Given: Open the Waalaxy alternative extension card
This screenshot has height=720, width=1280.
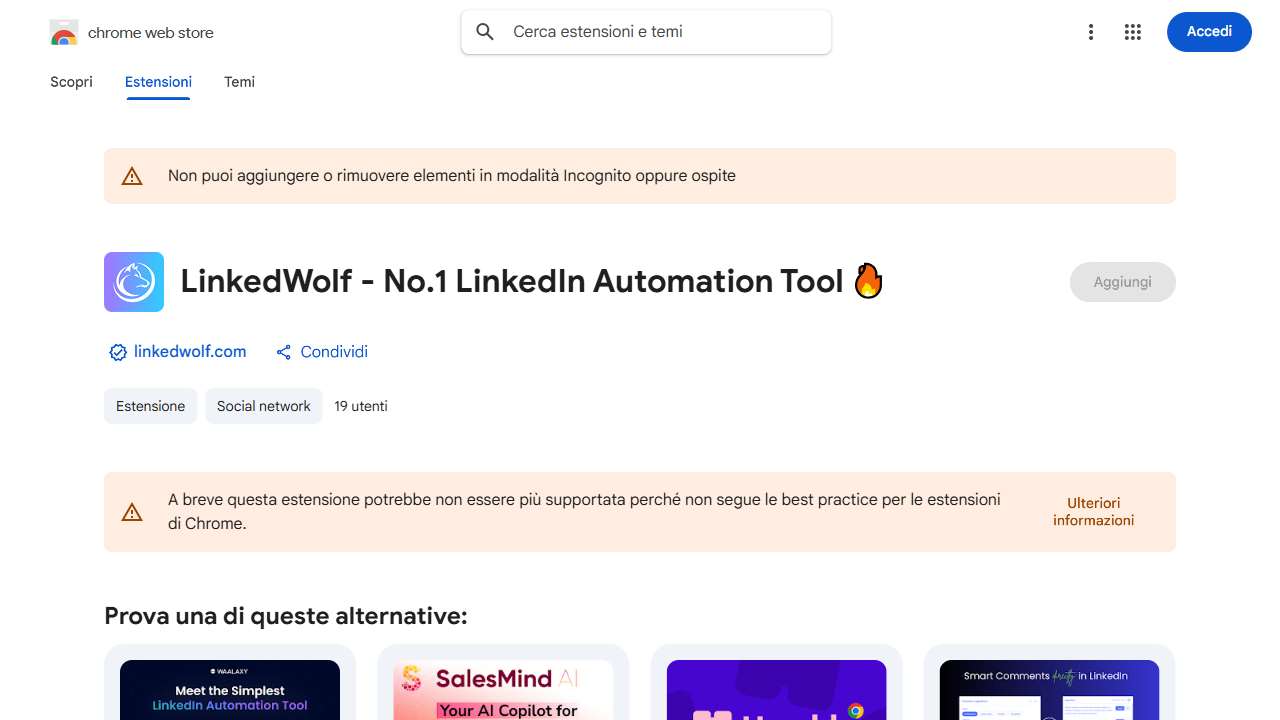Looking at the screenshot, I should pyautogui.click(x=229, y=689).
